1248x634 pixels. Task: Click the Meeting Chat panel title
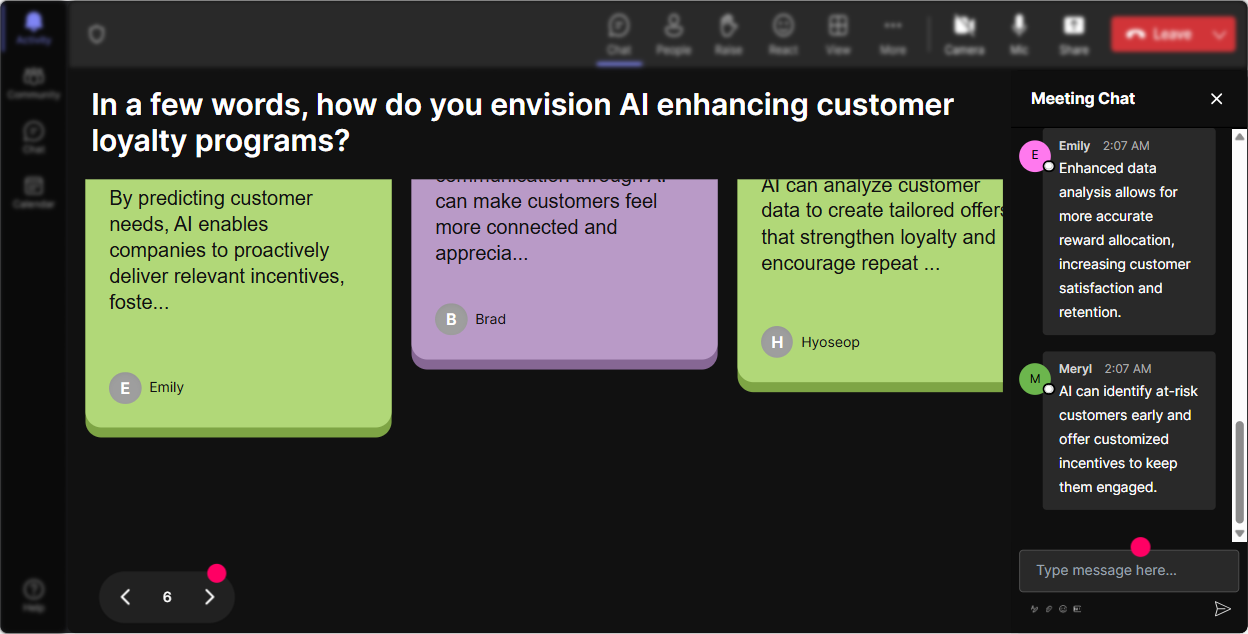[1083, 98]
